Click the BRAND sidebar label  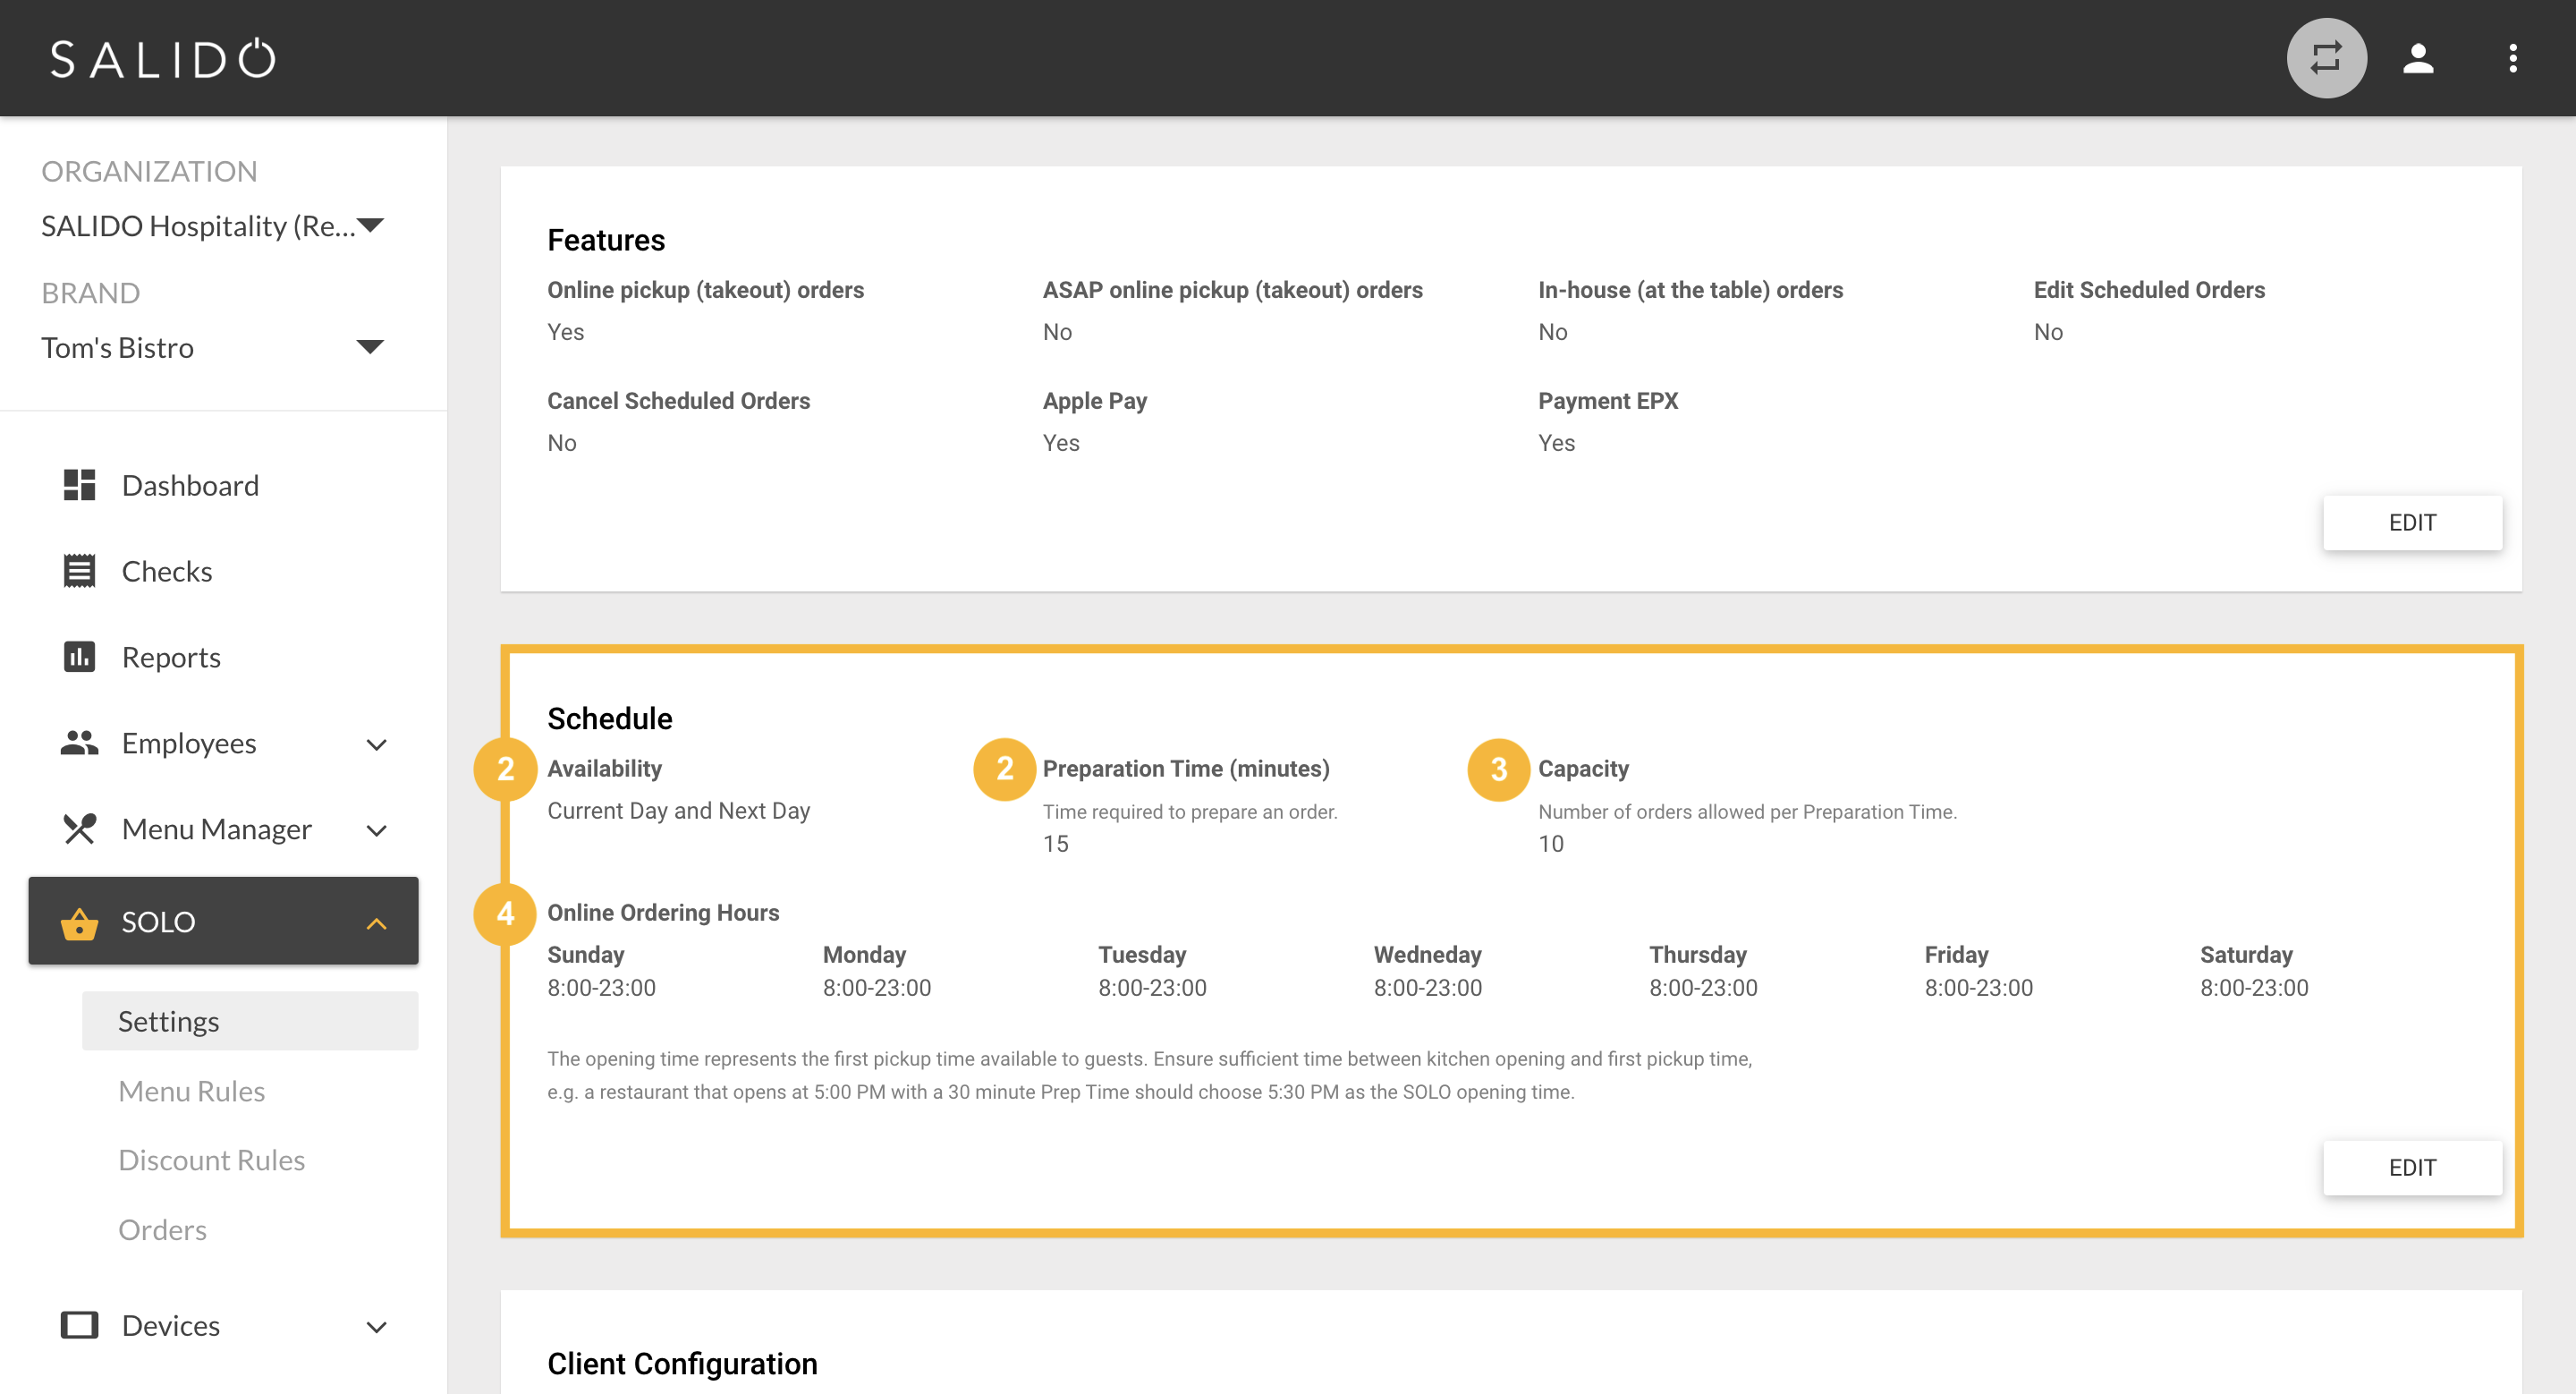[90, 293]
